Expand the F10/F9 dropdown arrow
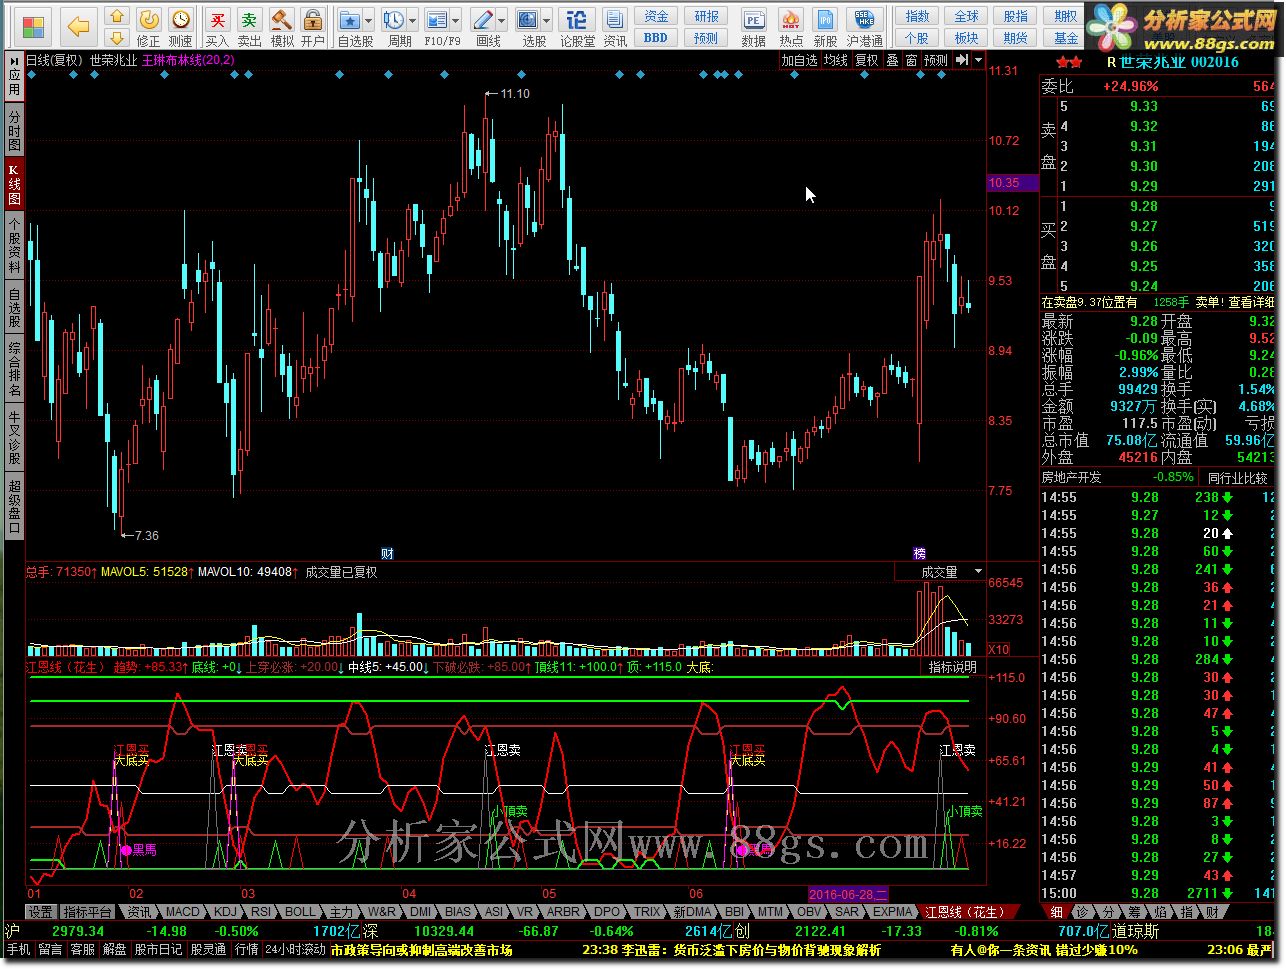 (x=455, y=20)
